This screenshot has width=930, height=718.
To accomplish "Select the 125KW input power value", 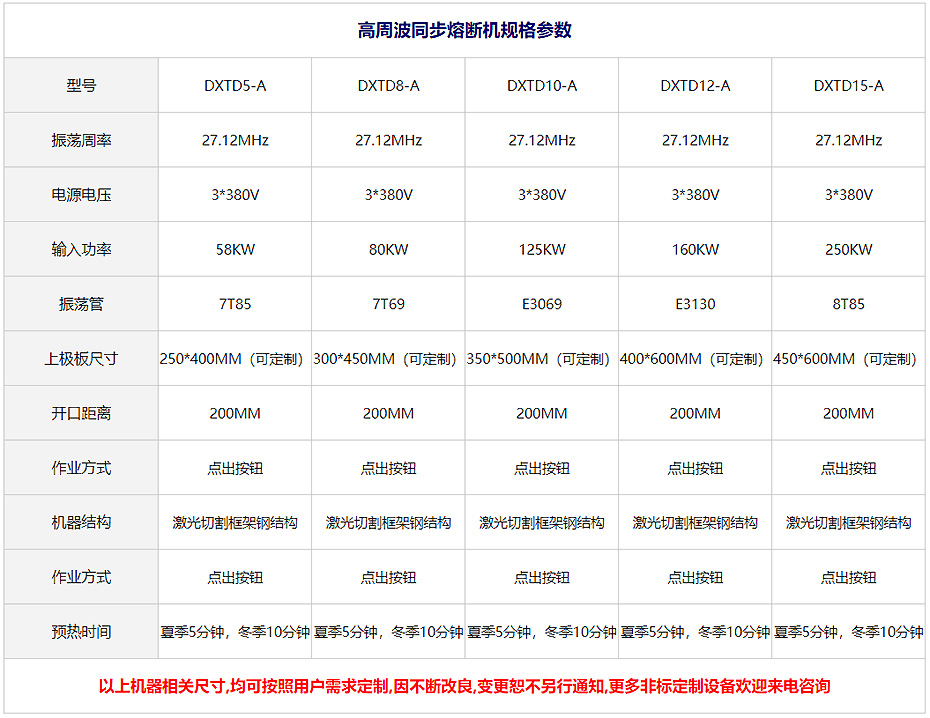I will point(542,250).
